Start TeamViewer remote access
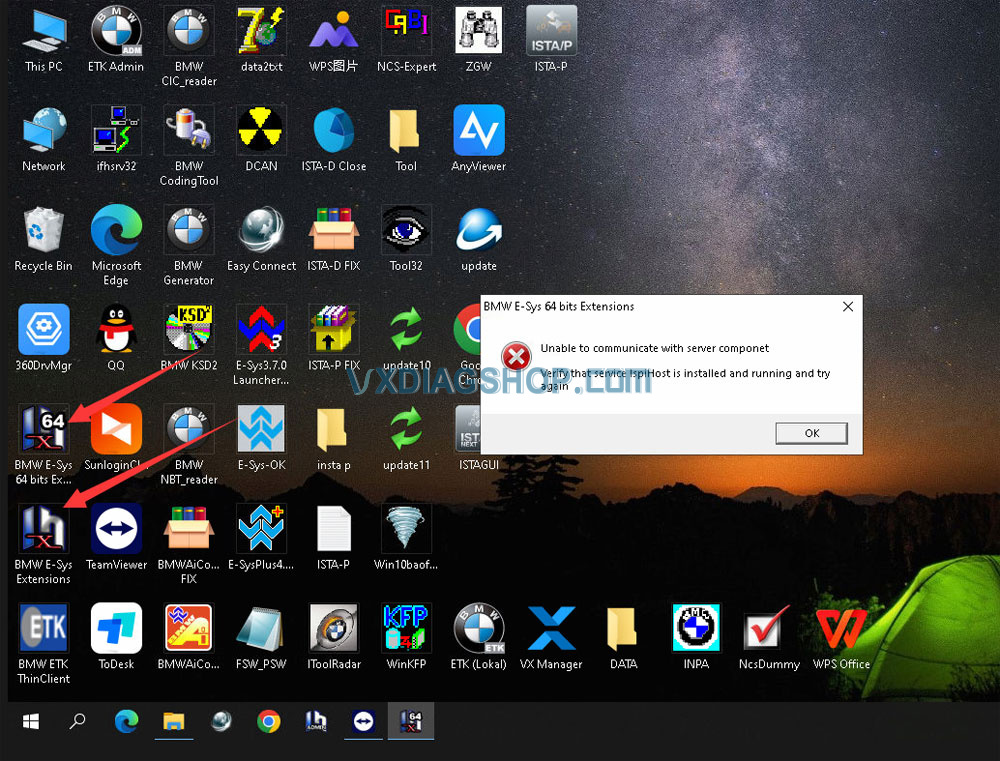The height and width of the screenshot is (761, 1000). (x=116, y=528)
